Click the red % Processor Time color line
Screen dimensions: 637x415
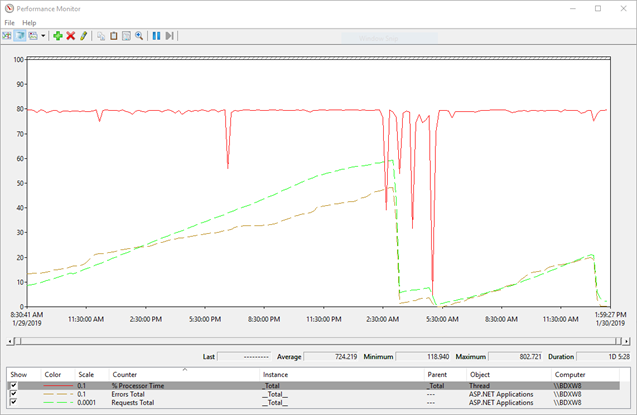point(58,386)
